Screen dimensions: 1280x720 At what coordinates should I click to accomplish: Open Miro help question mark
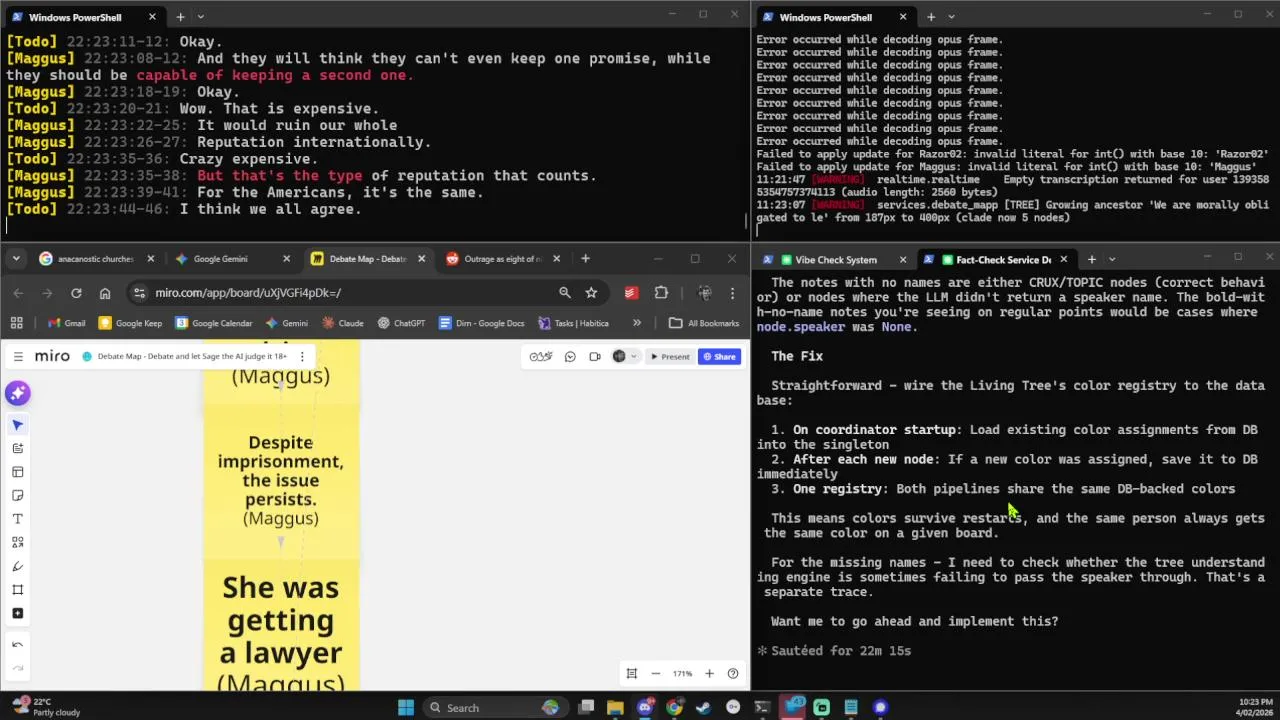(x=733, y=674)
